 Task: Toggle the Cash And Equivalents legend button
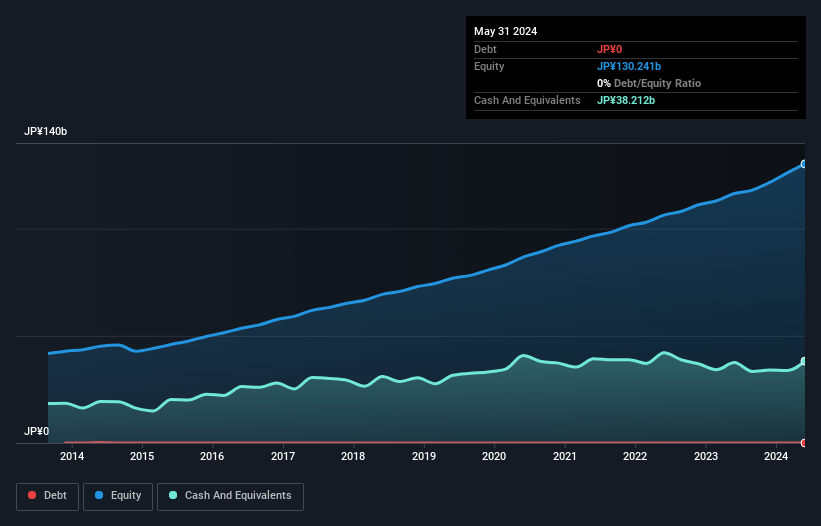point(230,496)
